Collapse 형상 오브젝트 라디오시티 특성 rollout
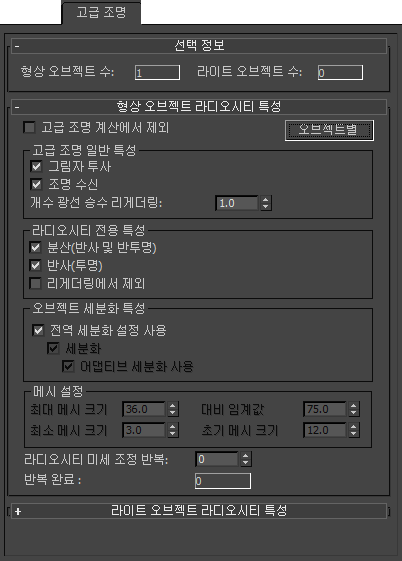 pos(199,107)
